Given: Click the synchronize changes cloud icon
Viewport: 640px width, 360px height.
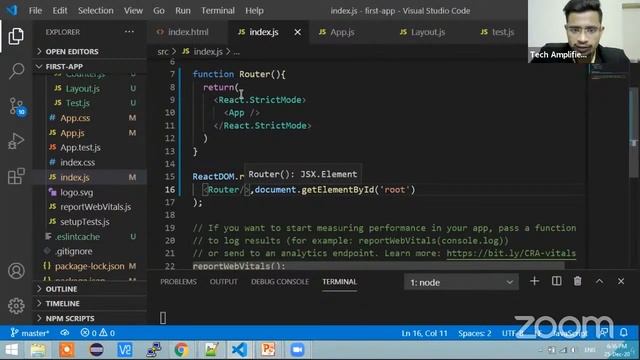Looking at the screenshot, I should click(64, 333).
